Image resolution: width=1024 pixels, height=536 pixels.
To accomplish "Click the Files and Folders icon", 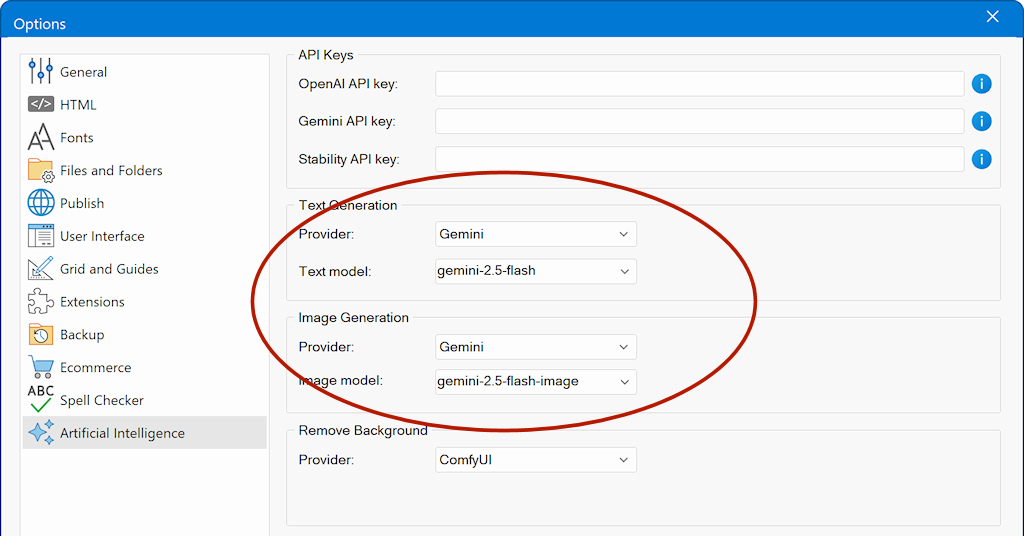I will pos(40,170).
